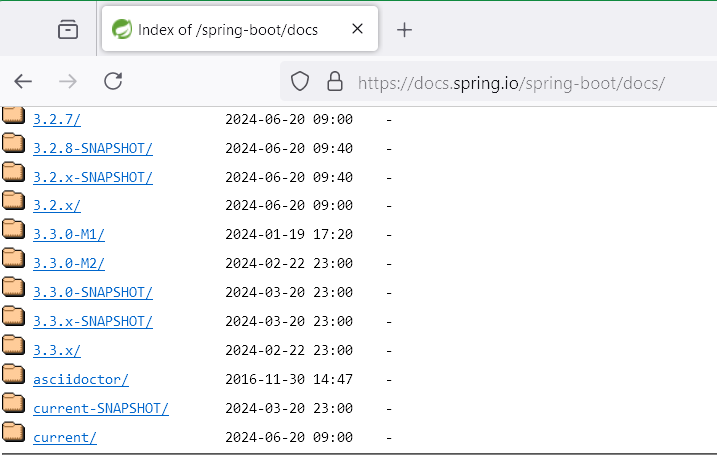717x464 pixels.
Task: Open the 3.3.x/ directory link
Action: click(x=57, y=351)
